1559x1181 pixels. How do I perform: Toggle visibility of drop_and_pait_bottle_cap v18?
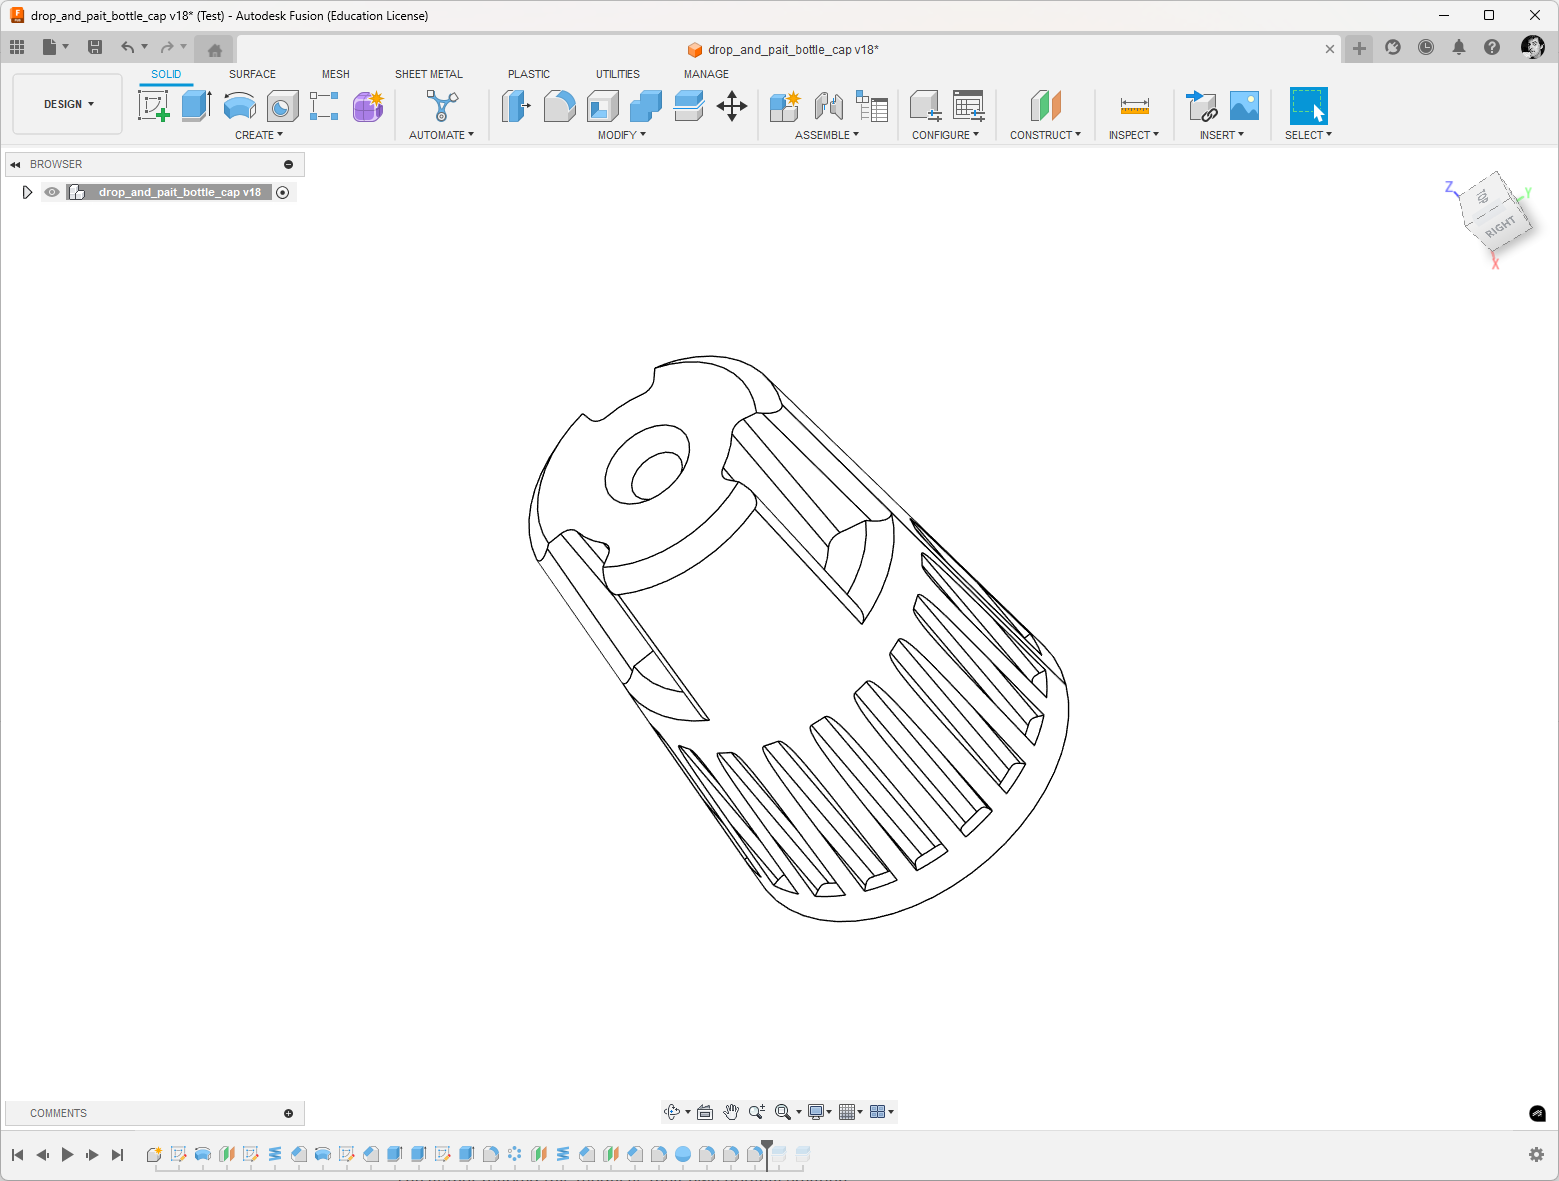coord(52,192)
